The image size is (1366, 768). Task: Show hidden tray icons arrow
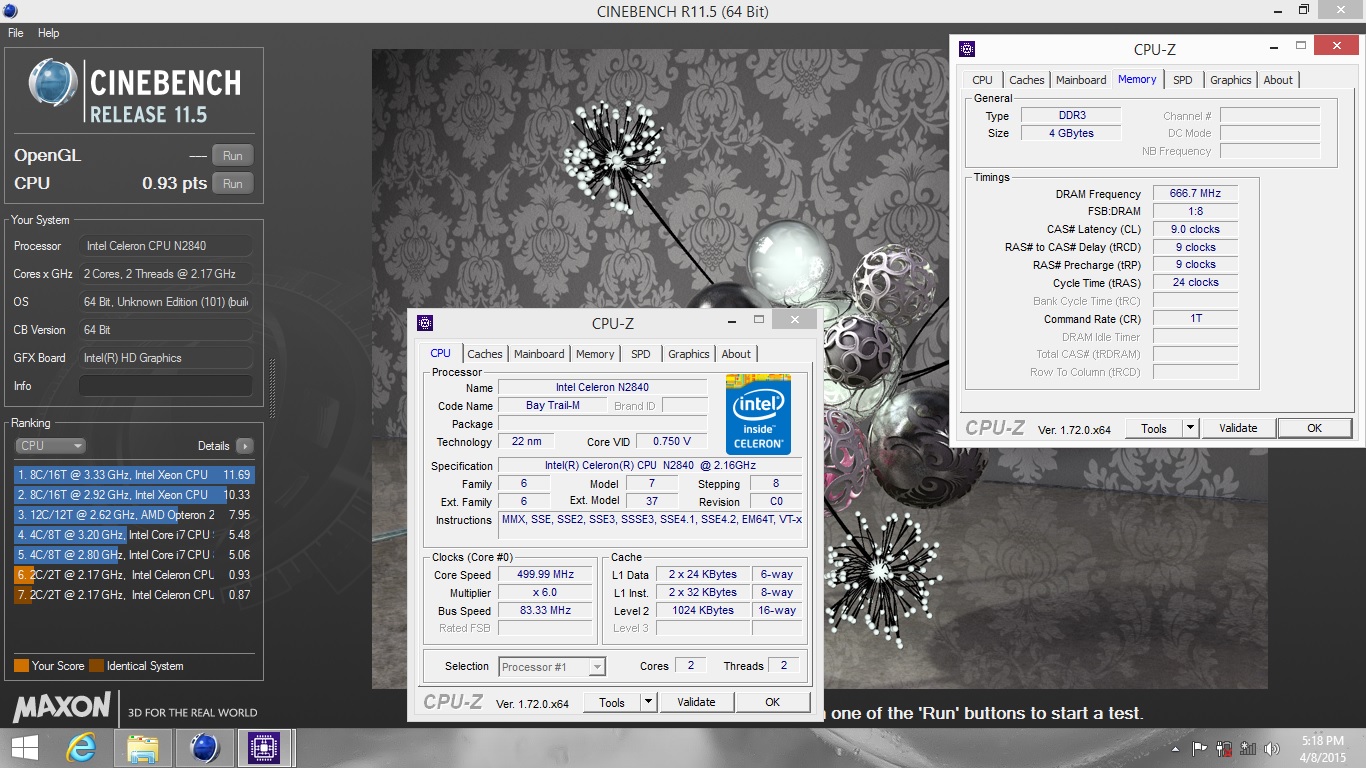1176,748
